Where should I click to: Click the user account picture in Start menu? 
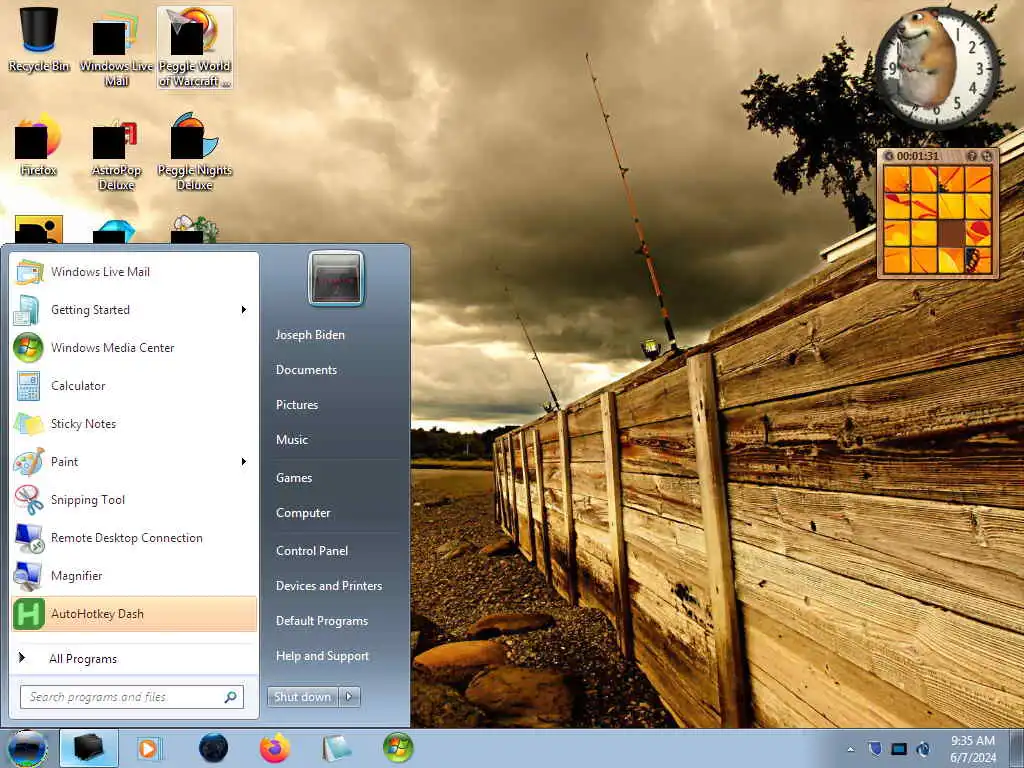click(x=336, y=278)
